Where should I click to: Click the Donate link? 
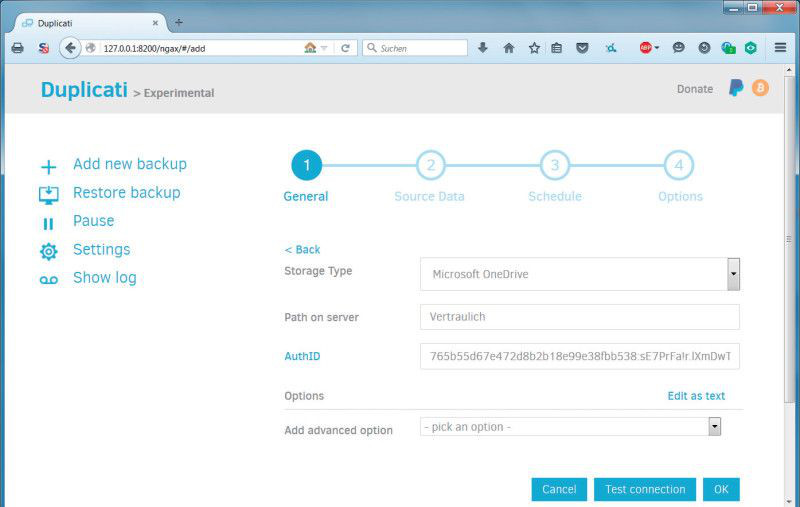tap(695, 89)
